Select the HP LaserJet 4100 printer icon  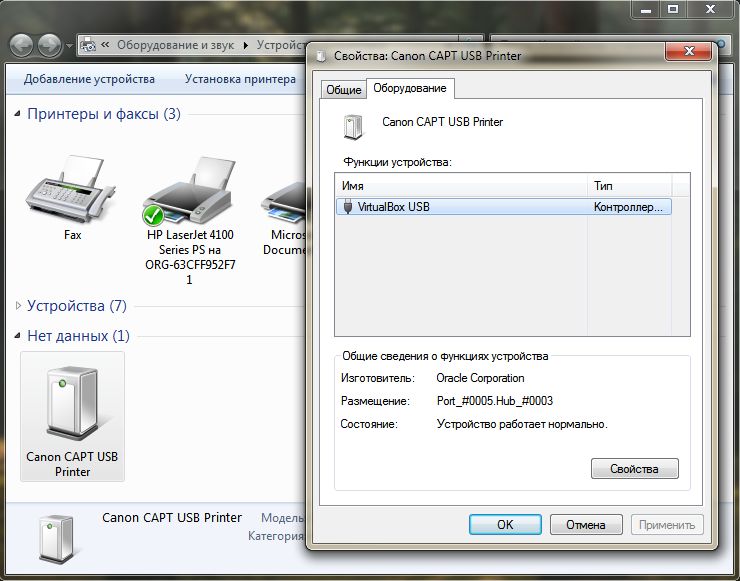click(x=190, y=191)
